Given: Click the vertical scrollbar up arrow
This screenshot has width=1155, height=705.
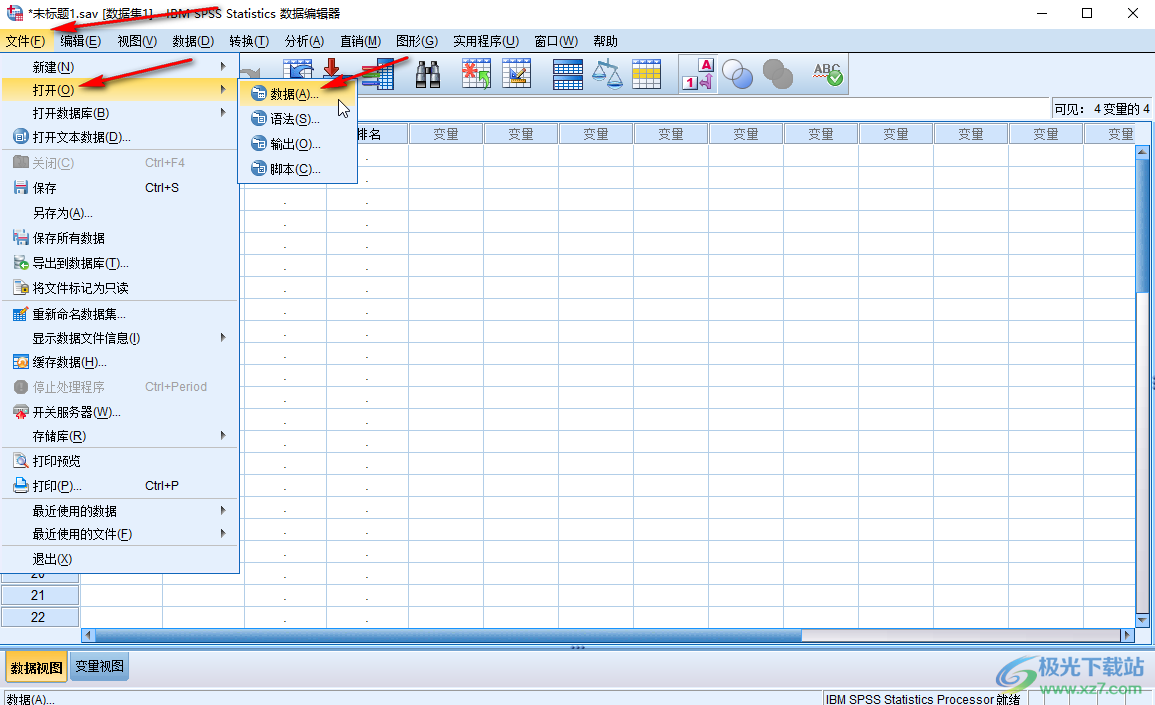Looking at the screenshot, I should click(x=1142, y=152).
